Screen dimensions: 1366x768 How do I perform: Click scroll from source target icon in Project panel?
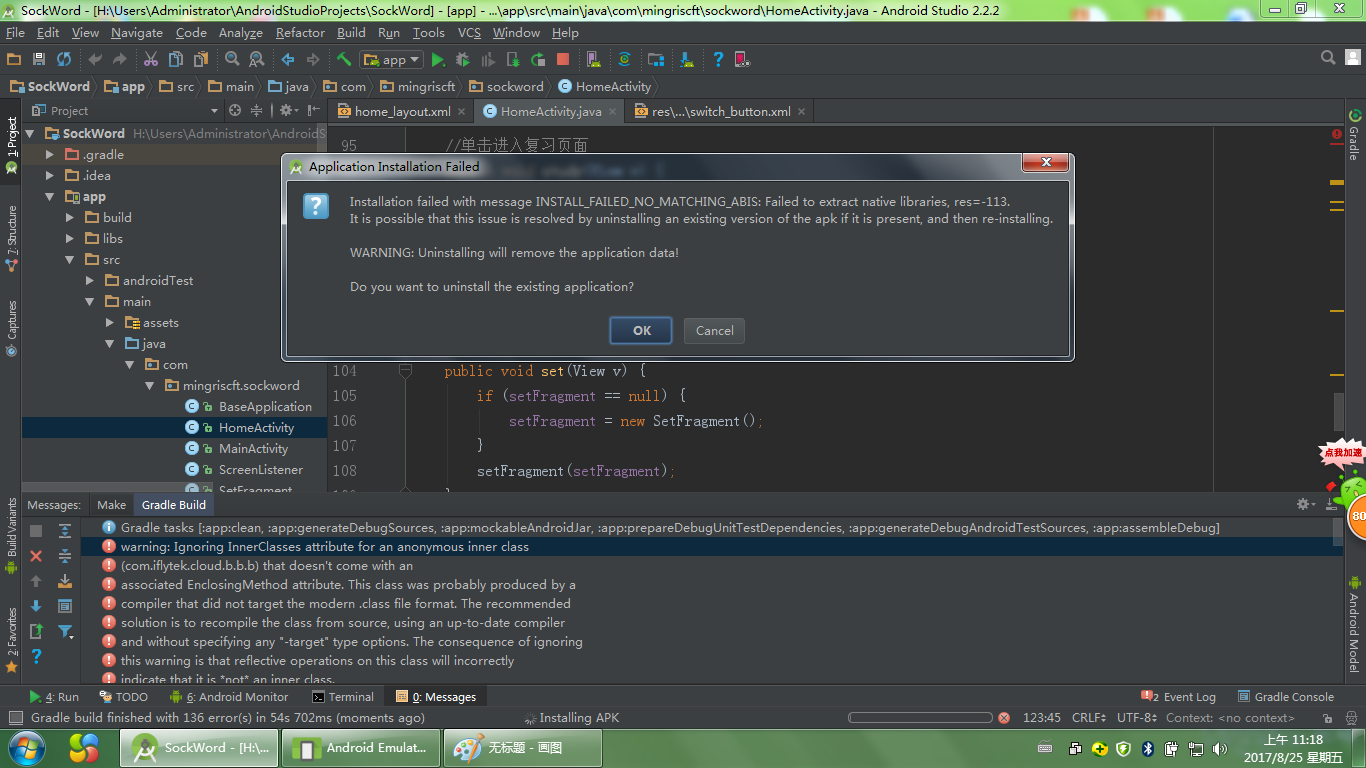[235, 110]
